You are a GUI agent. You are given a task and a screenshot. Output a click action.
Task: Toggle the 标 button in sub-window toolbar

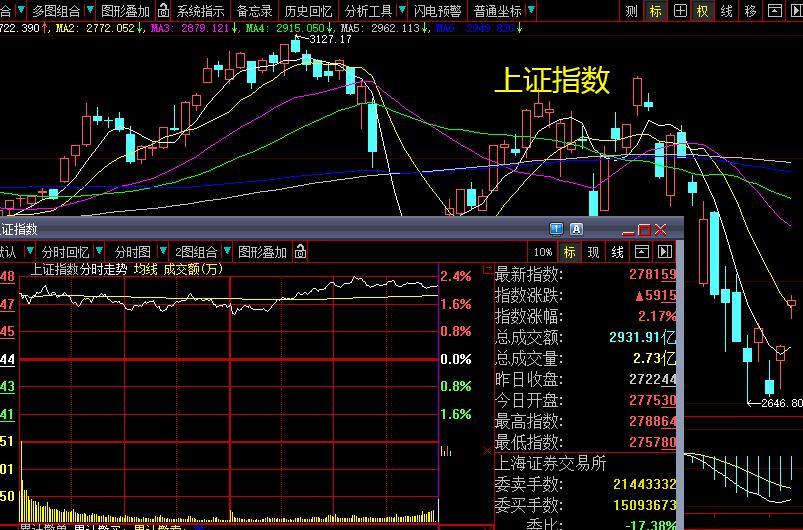pos(569,252)
